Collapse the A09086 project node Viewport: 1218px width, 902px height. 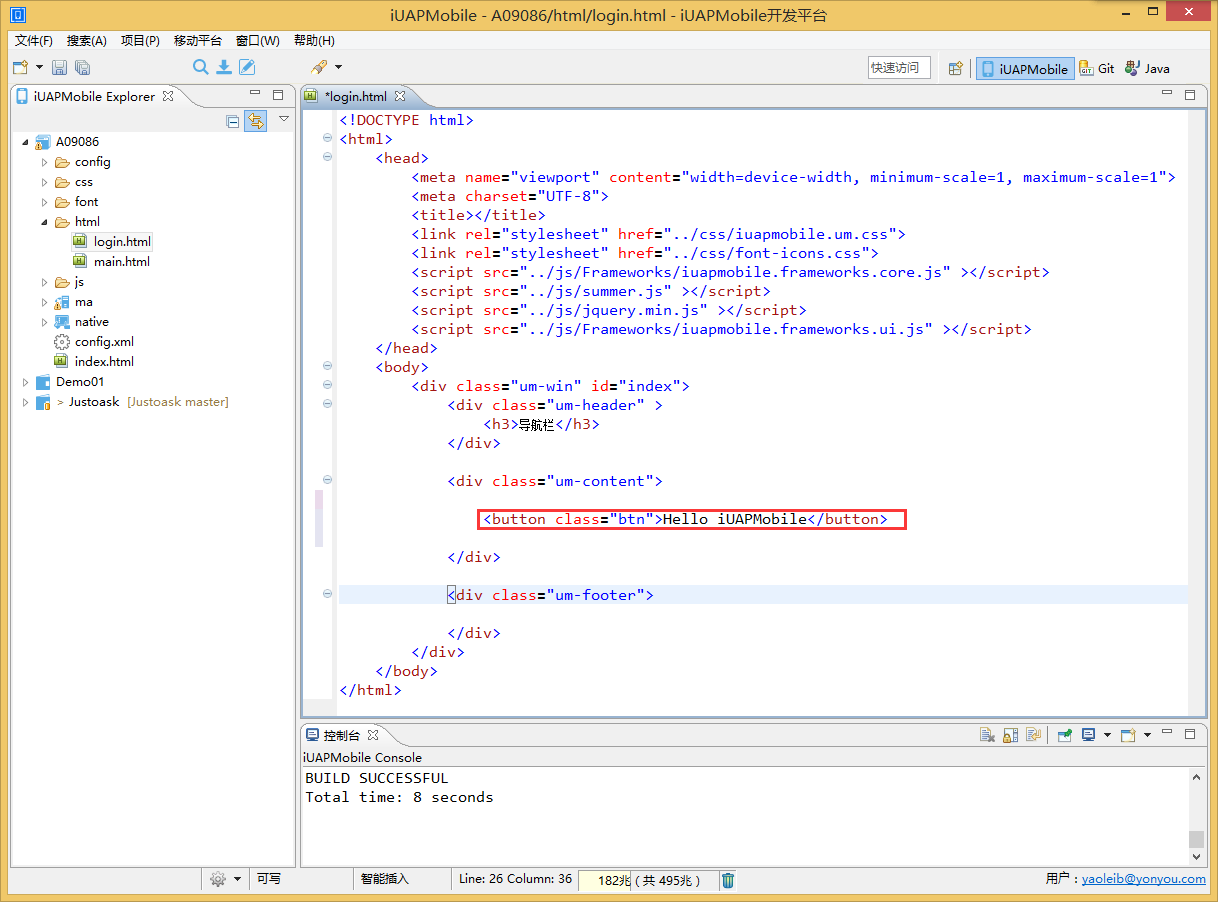click(x=25, y=142)
